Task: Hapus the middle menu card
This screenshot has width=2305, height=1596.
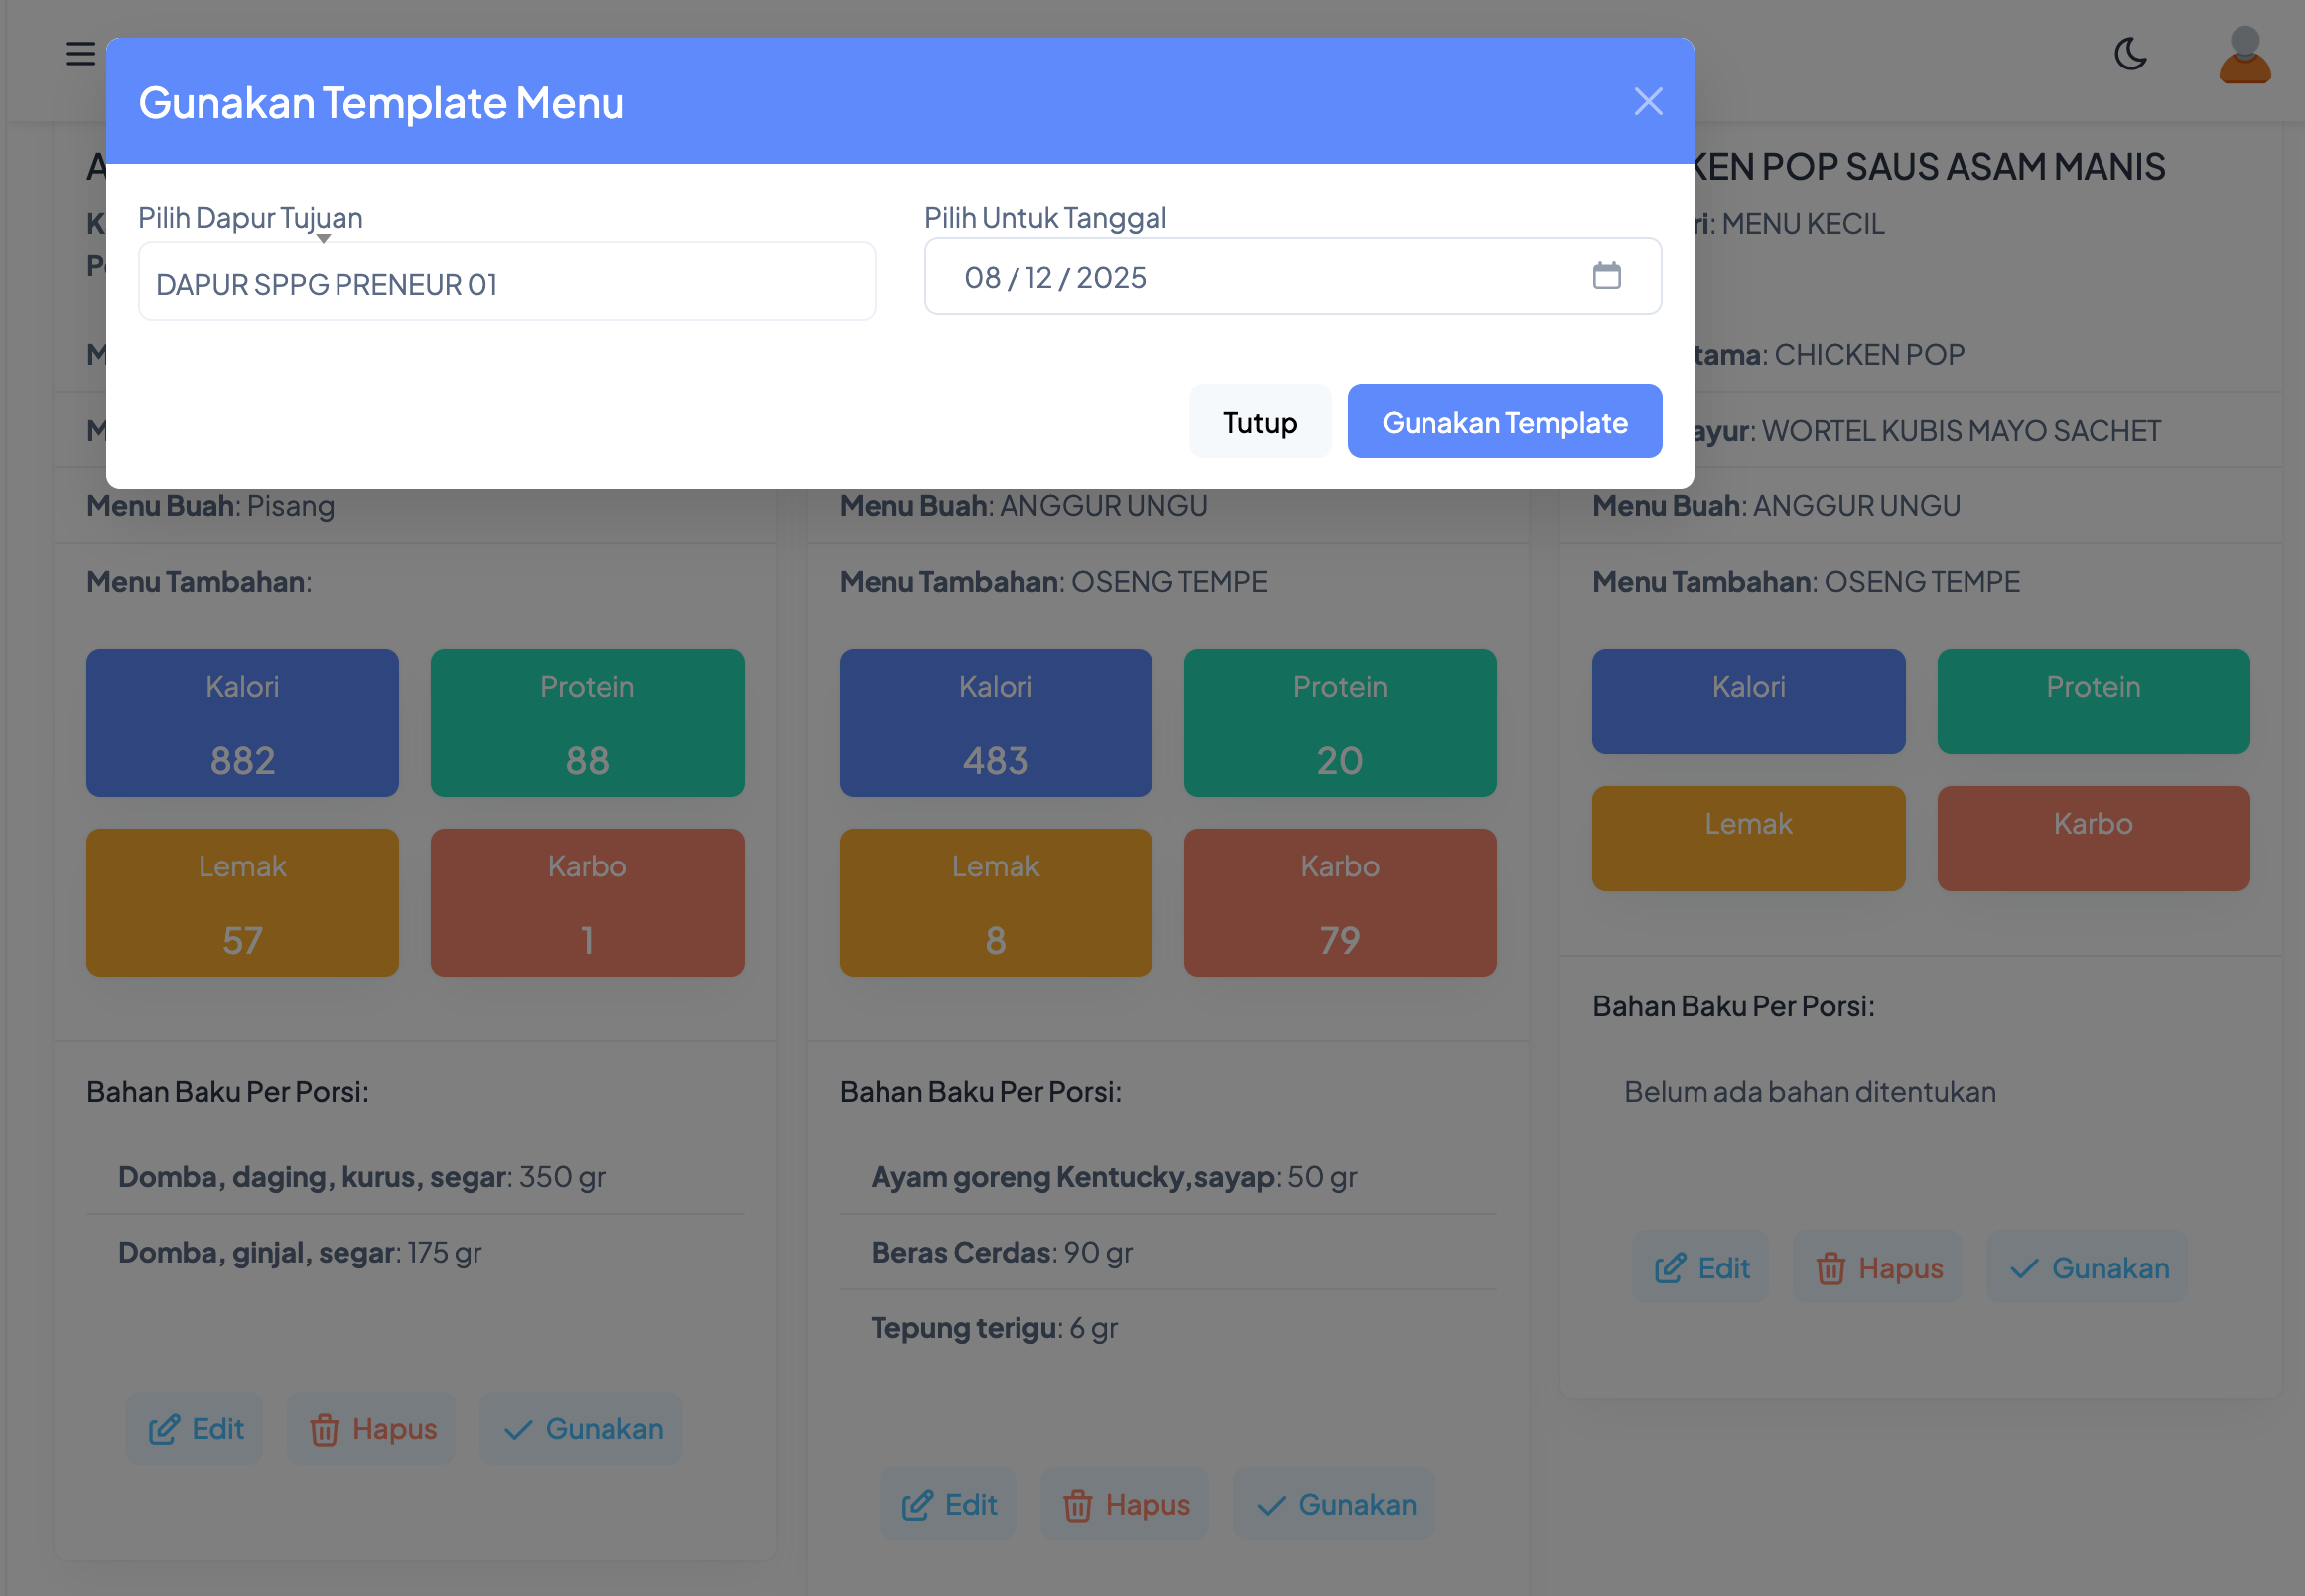Action: point(1125,1504)
